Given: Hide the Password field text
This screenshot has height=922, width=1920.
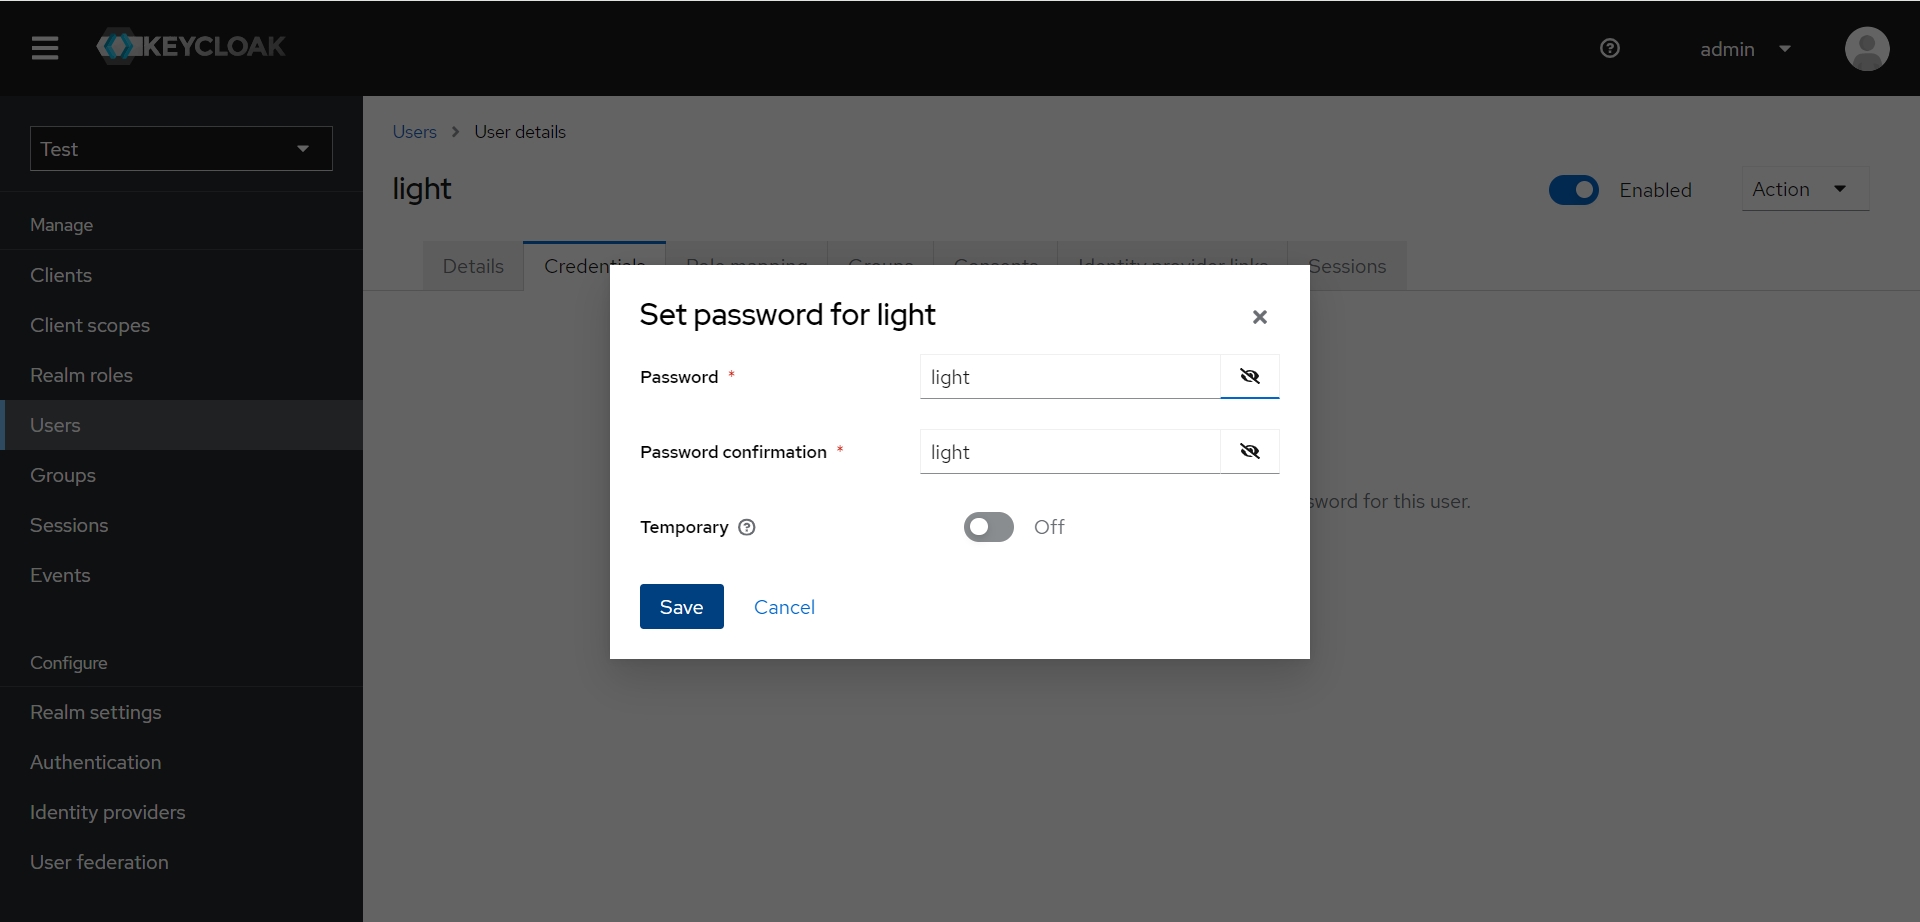Looking at the screenshot, I should 1249,376.
